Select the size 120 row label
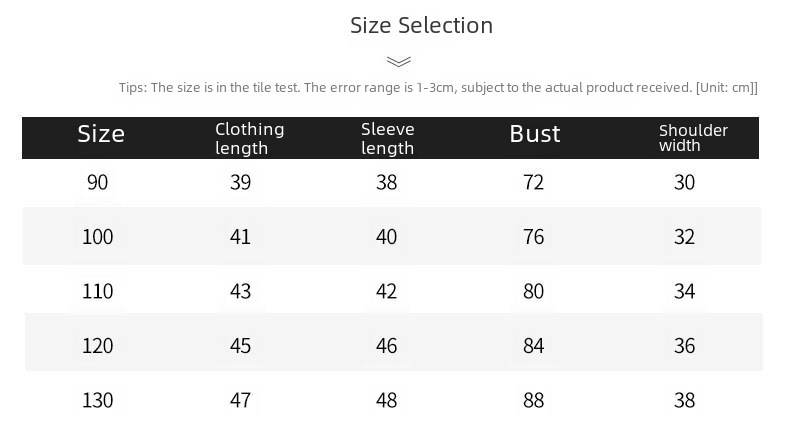This screenshot has width=790, height=436. tap(98, 346)
